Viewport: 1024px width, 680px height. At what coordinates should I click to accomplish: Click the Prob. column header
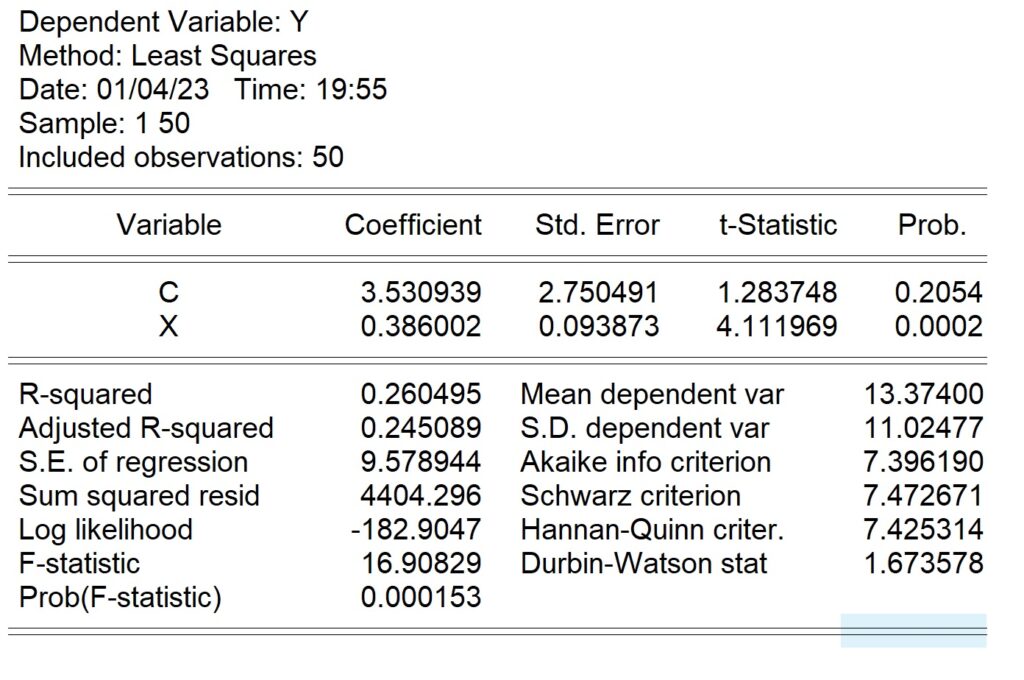click(932, 225)
